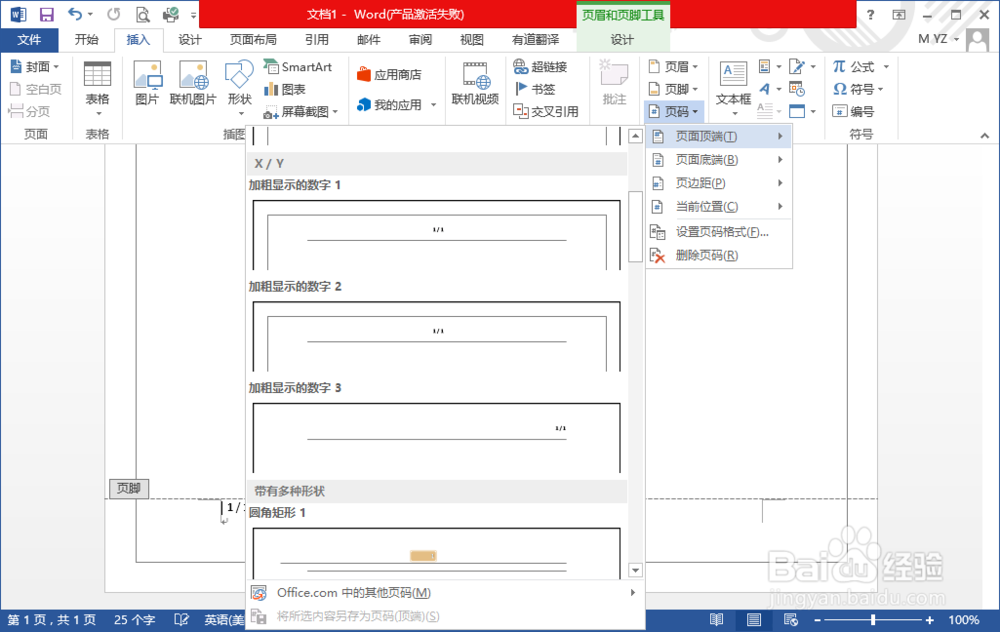This screenshot has width=1000, height=632.
Task: Open the Current Position (当前位置) submenu
Action: click(x=718, y=207)
